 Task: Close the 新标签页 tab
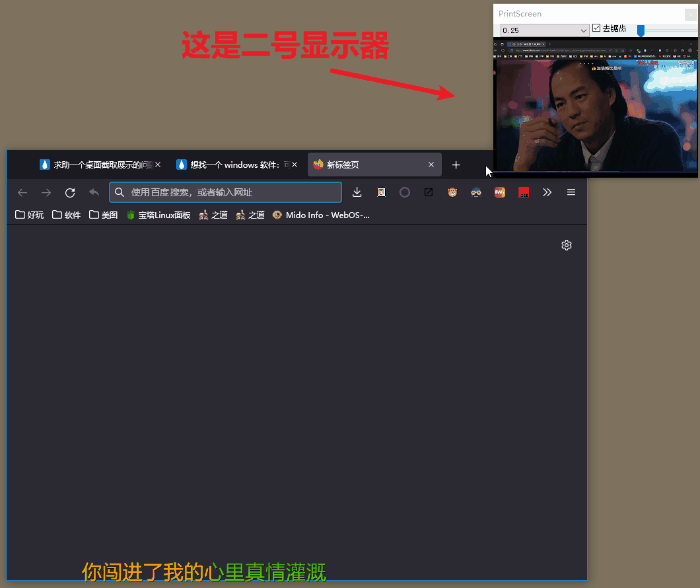point(431,165)
